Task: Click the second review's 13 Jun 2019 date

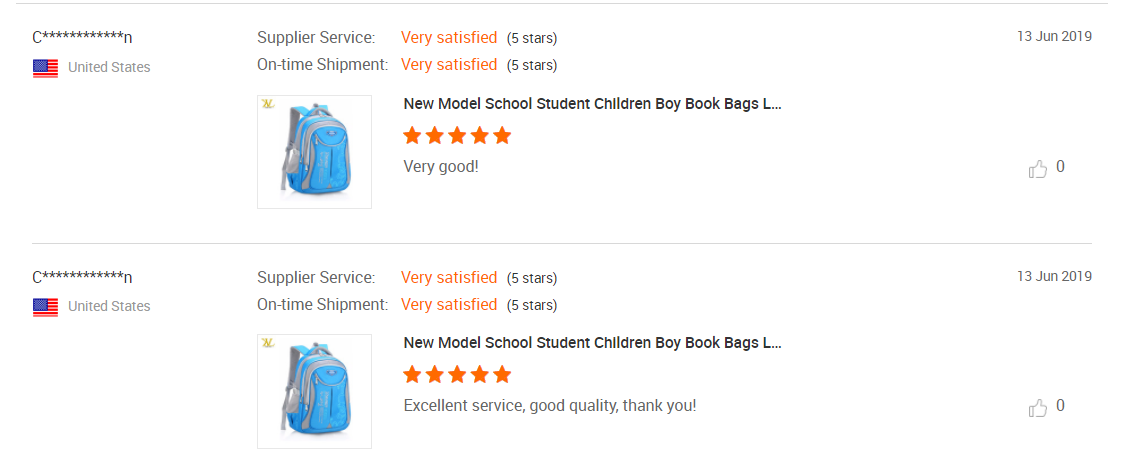Action: click(1055, 276)
